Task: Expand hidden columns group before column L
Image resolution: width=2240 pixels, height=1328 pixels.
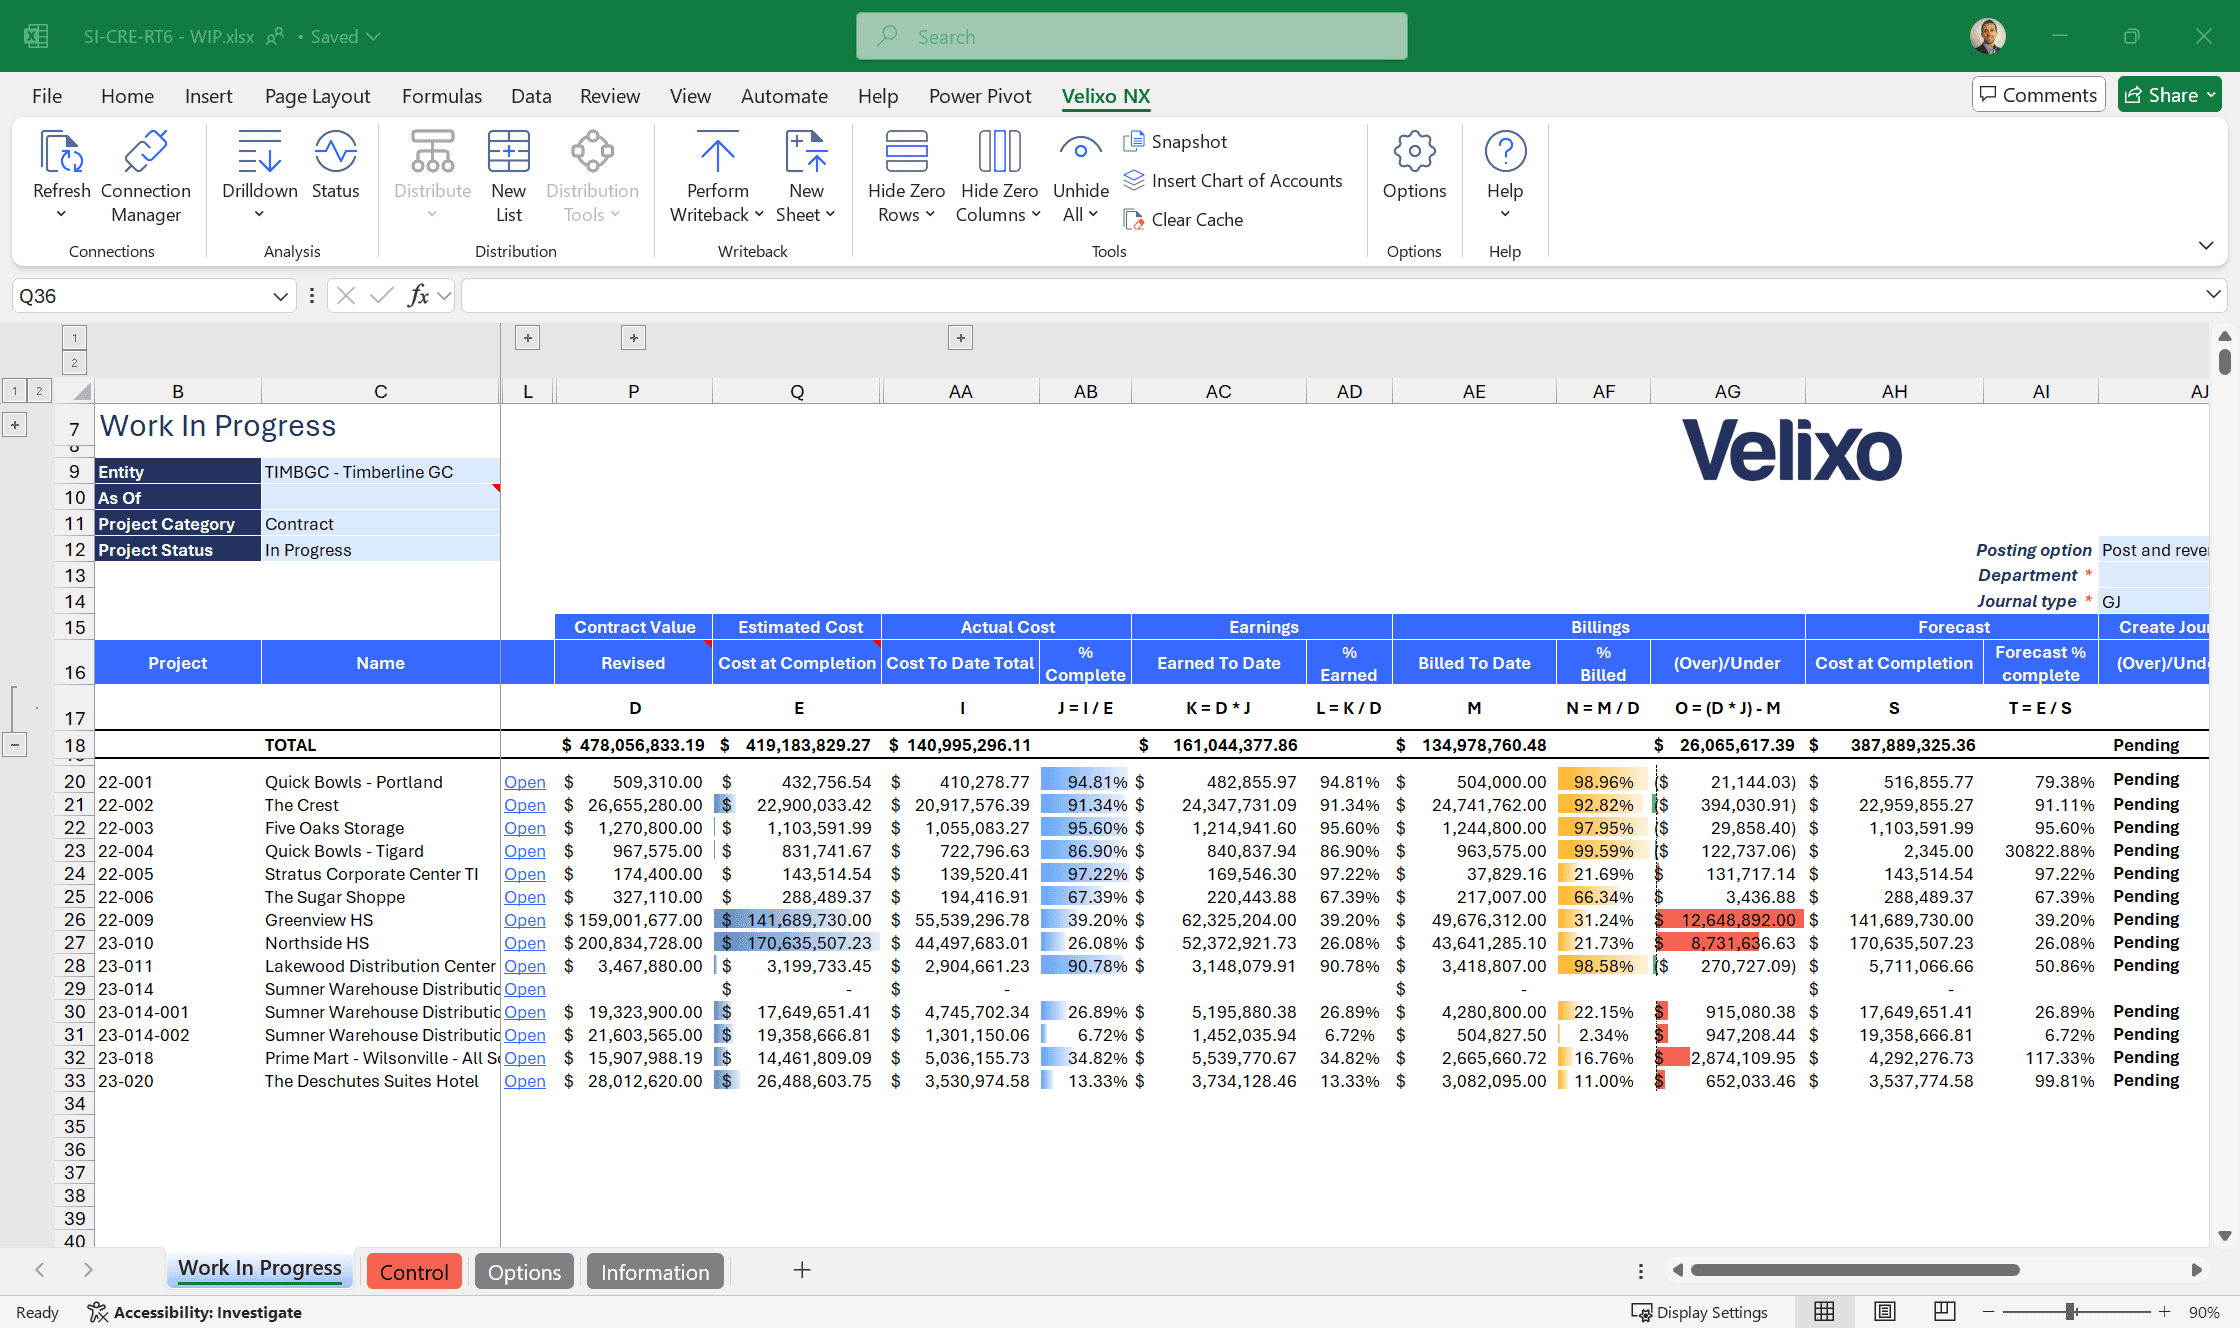Action: point(528,338)
